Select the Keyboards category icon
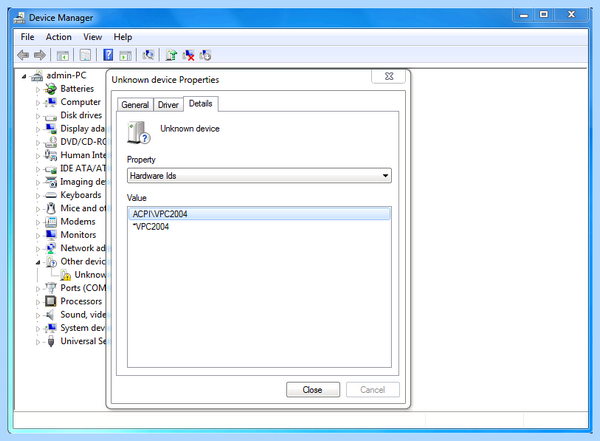The height and width of the screenshot is (441, 600). pos(51,195)
